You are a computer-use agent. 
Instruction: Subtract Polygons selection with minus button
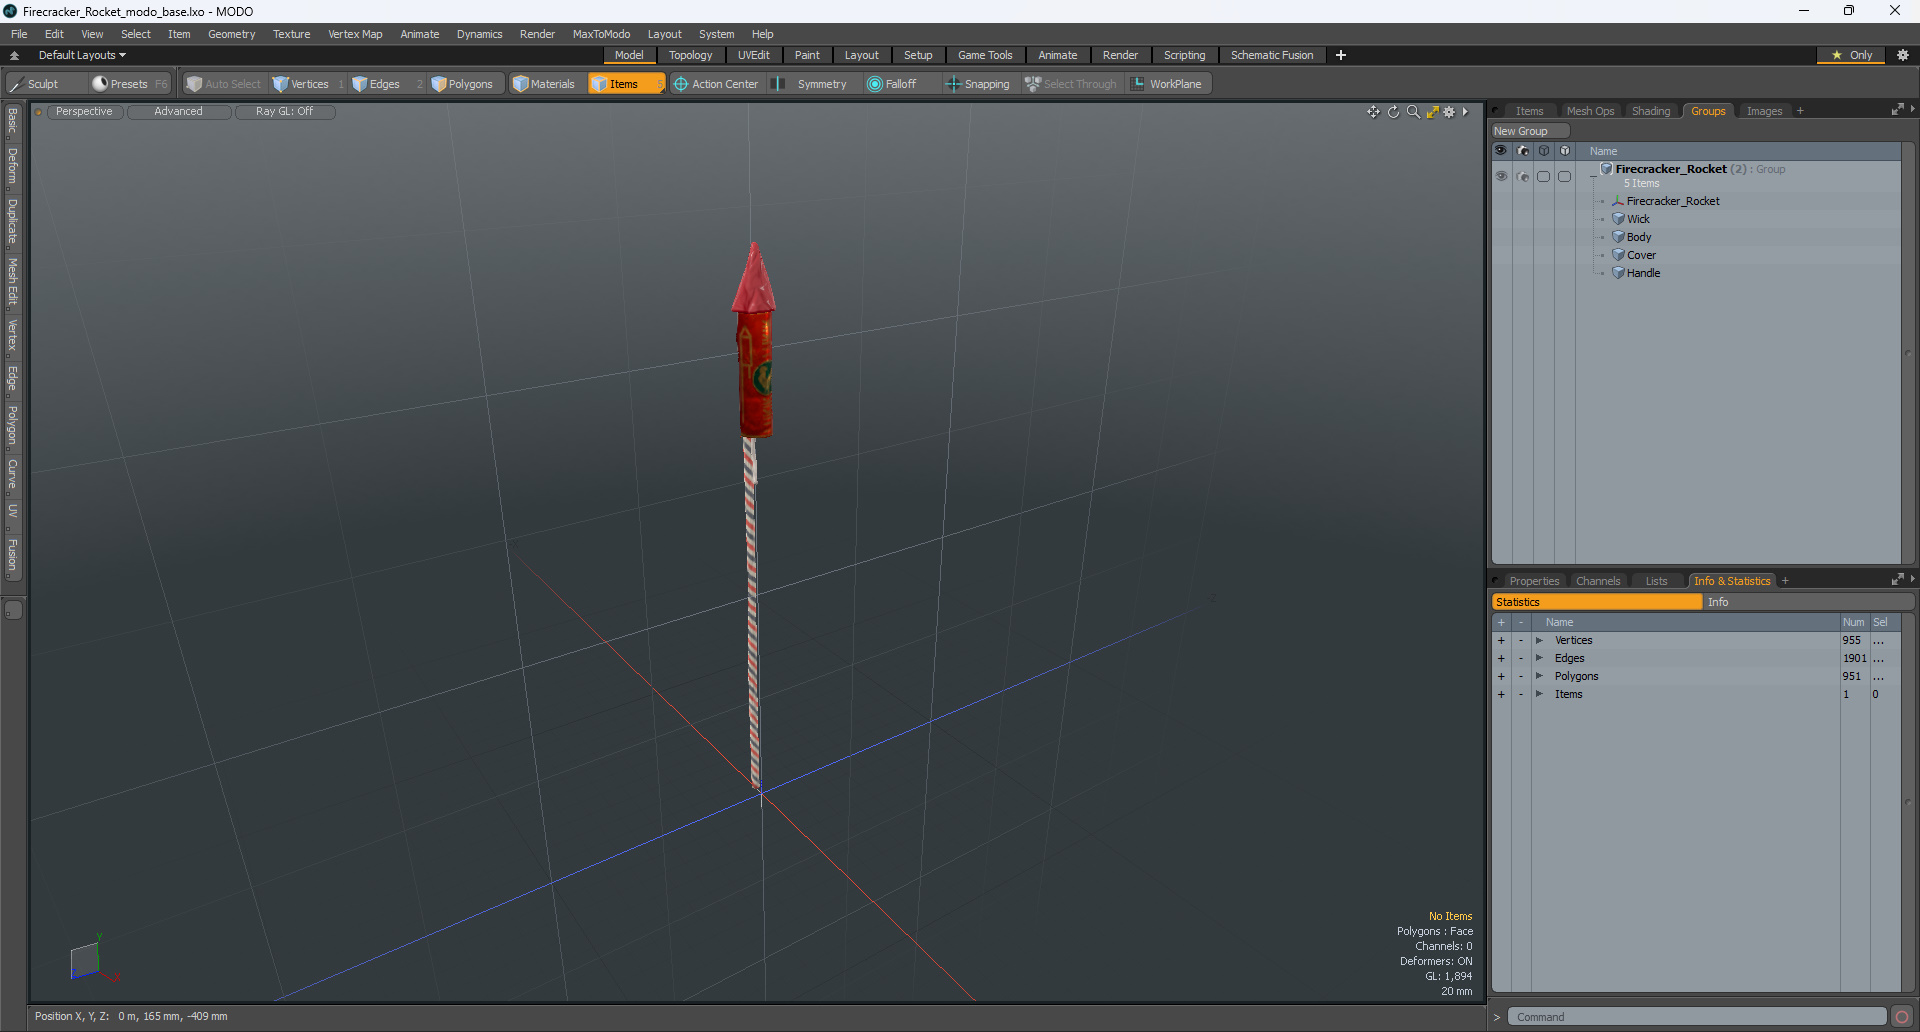click(1521, 676)
